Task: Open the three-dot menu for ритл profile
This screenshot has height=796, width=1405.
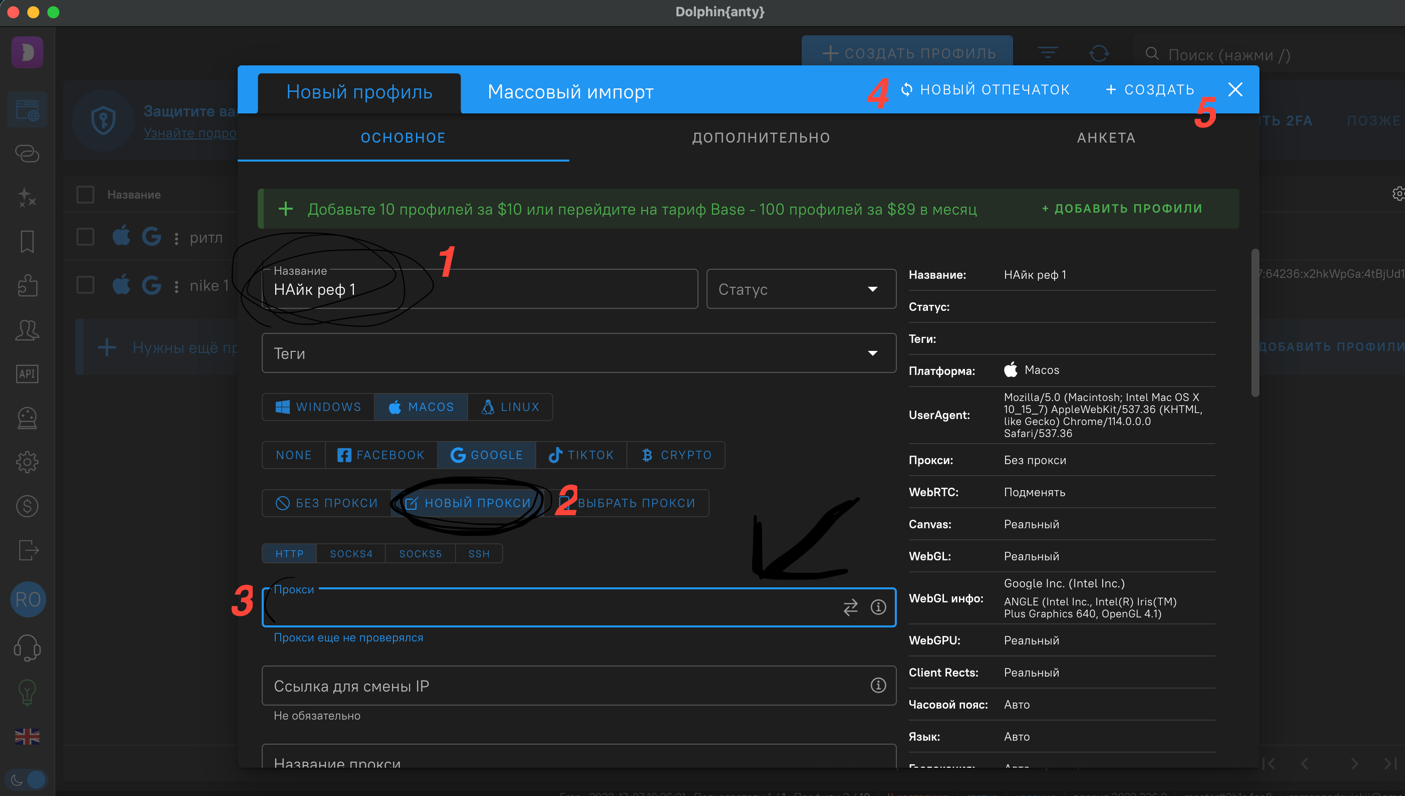Action: 176,238
